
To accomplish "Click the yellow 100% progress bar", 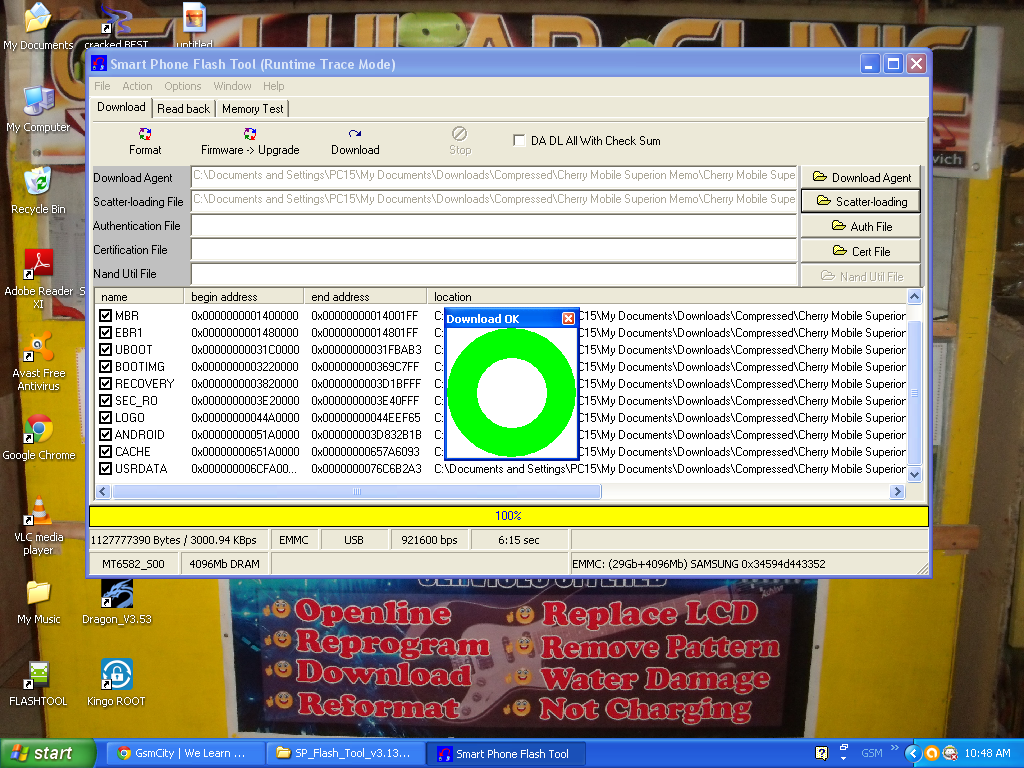I will (x=508, y=516).
